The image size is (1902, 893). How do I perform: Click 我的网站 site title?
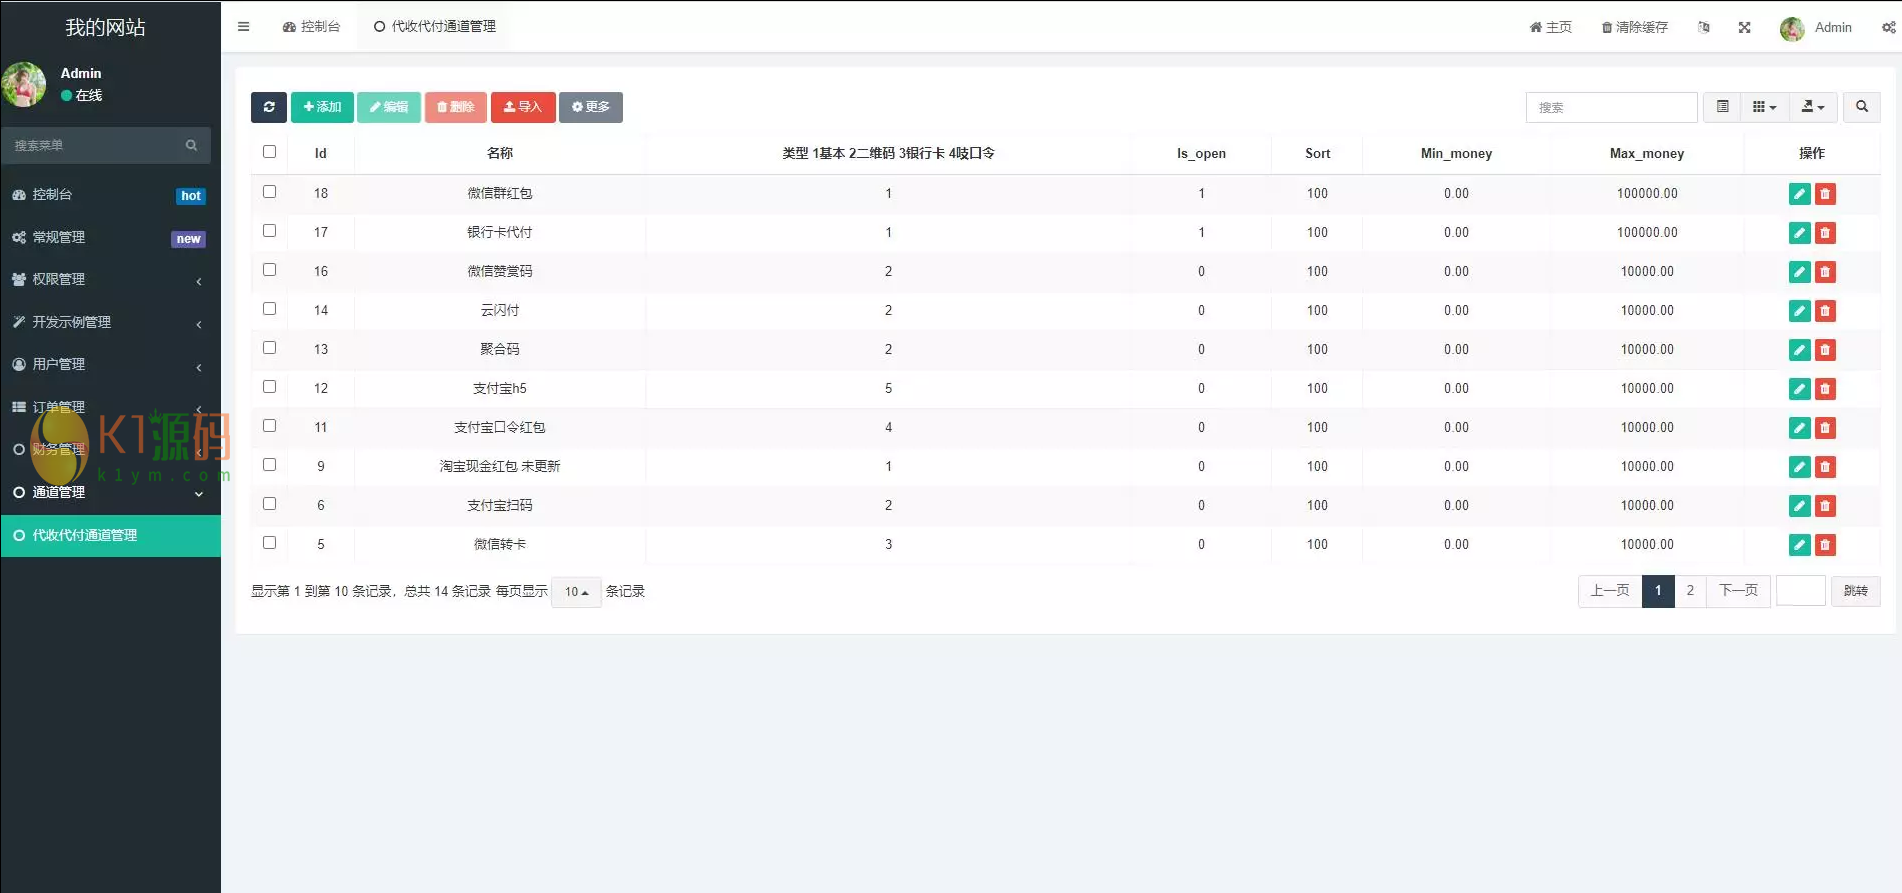pyautogui.click(x=105, y=27)
